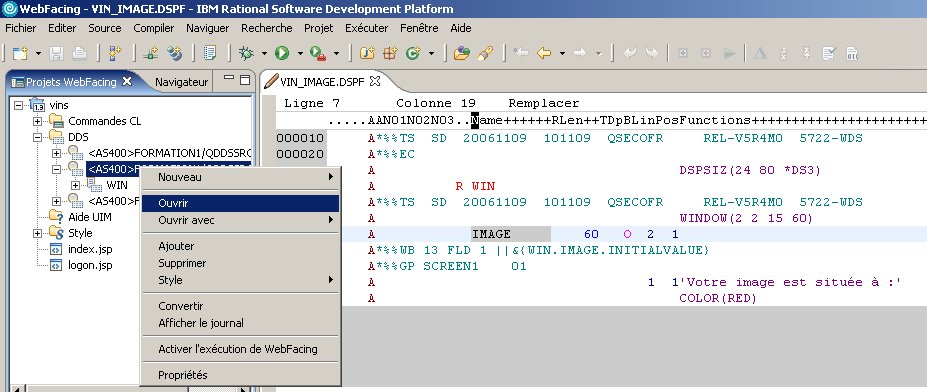The image size is (927, 392).
Task: Select the Aide UIM tree item
Action: point(90,217)
